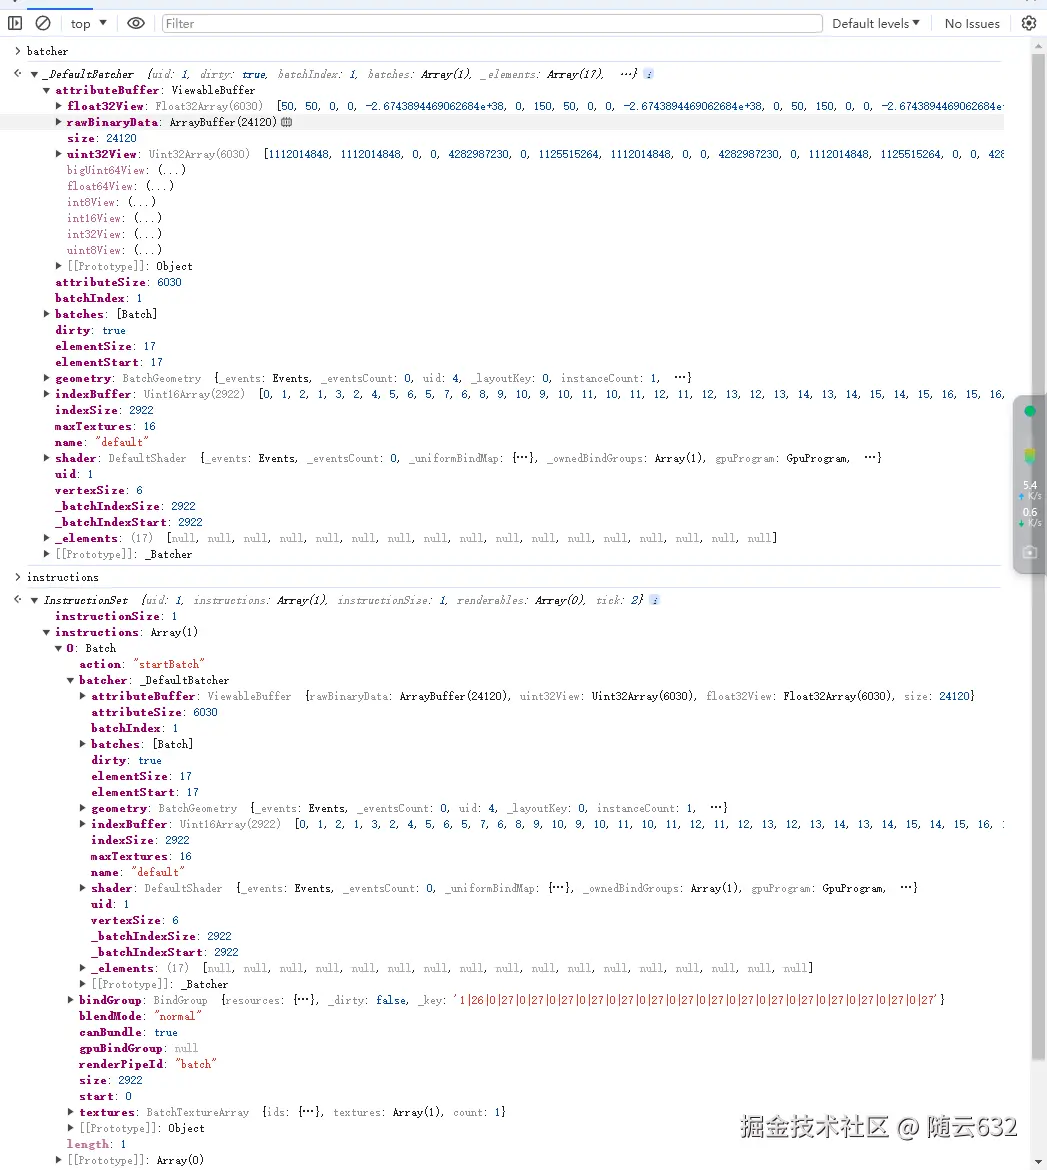Collapse the top-level _DefaultBatcher object
The image size is (1047, 1170).
point(34,75)
